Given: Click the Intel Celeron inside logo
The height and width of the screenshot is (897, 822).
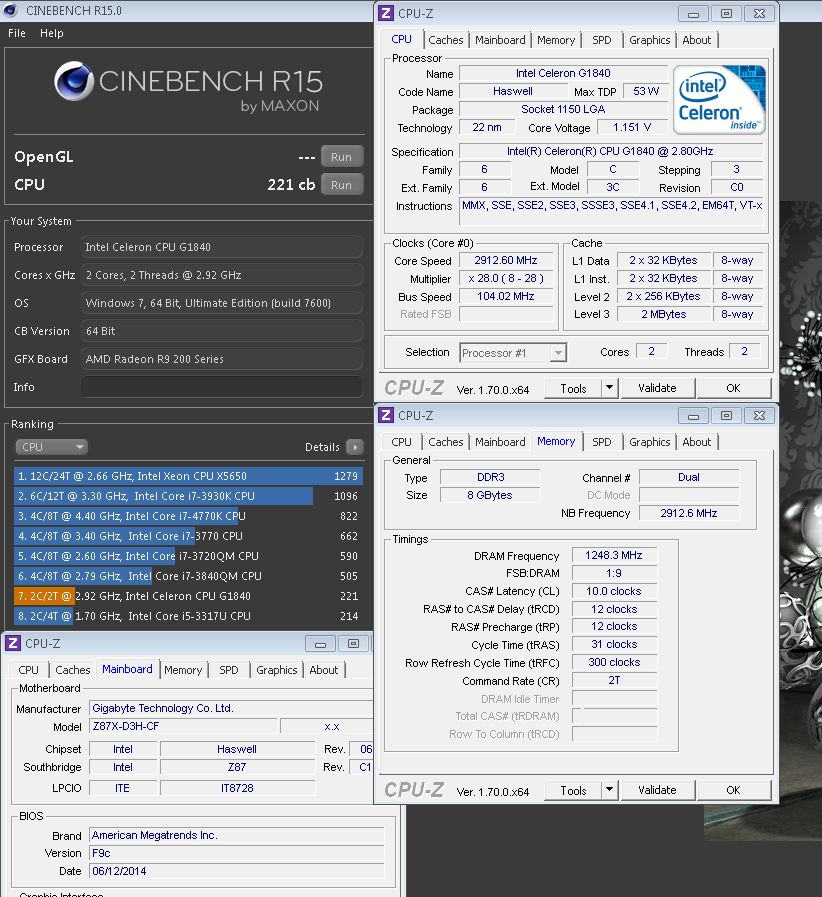Looking at the screenshot, I should click(x=720, y=100).
